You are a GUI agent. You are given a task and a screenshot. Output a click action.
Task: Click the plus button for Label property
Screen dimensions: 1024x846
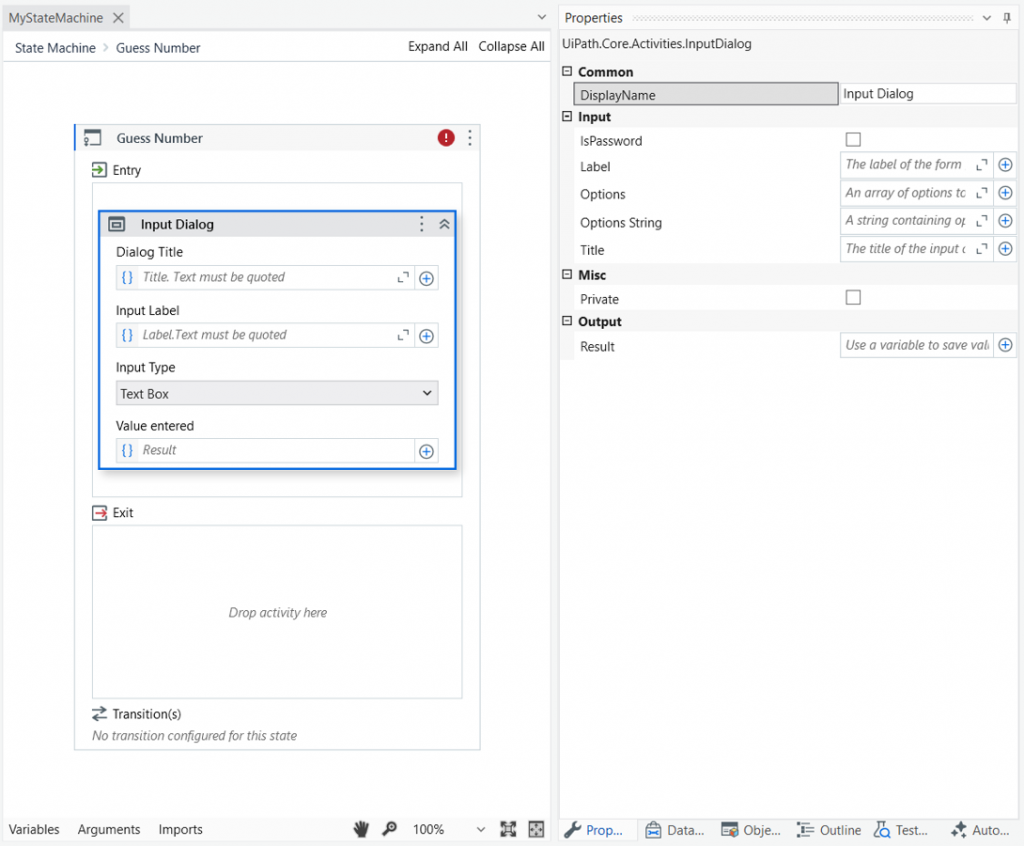1006,165
